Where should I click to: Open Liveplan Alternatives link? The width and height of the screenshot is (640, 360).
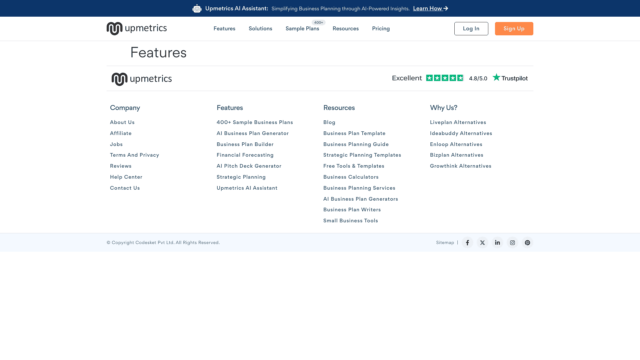click(x=458, y=122)
